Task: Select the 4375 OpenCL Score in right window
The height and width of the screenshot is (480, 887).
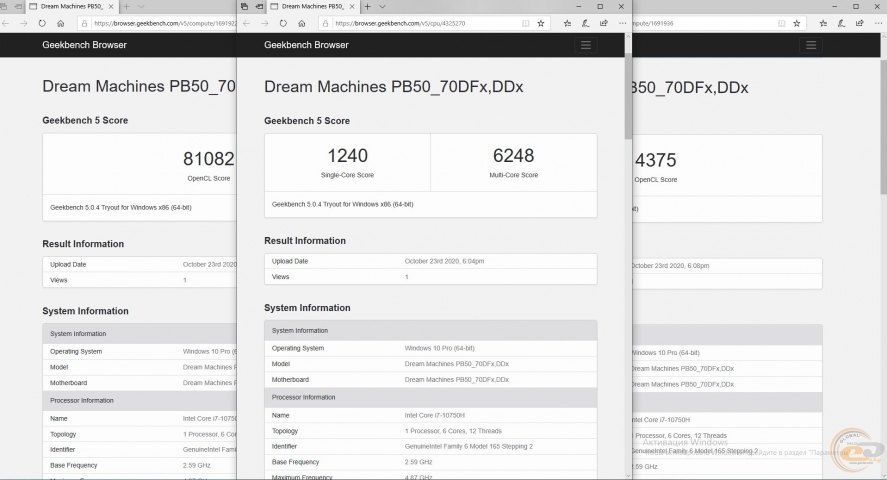Action: pos(655,160)
